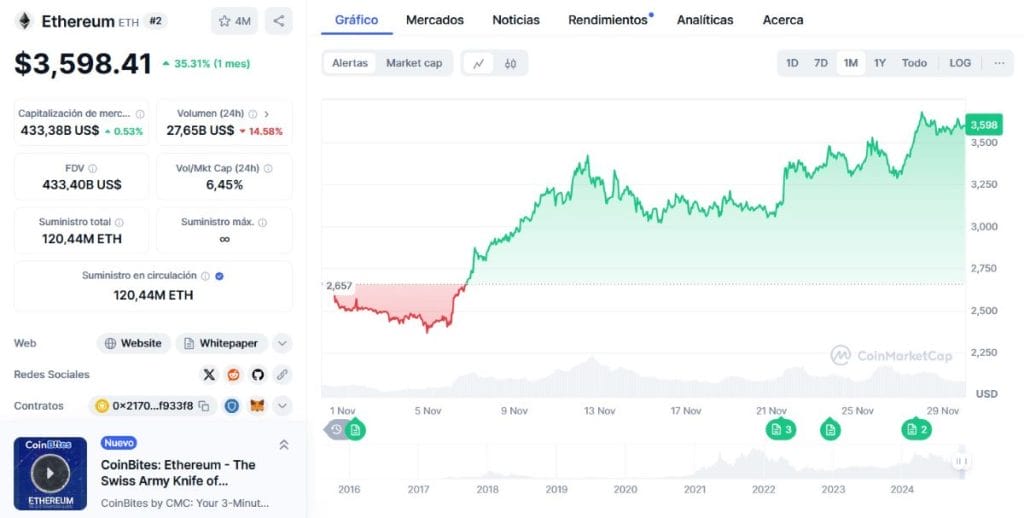1024x518 pixels.
Task: Select the 1Y time range
Action: point(880,63)
